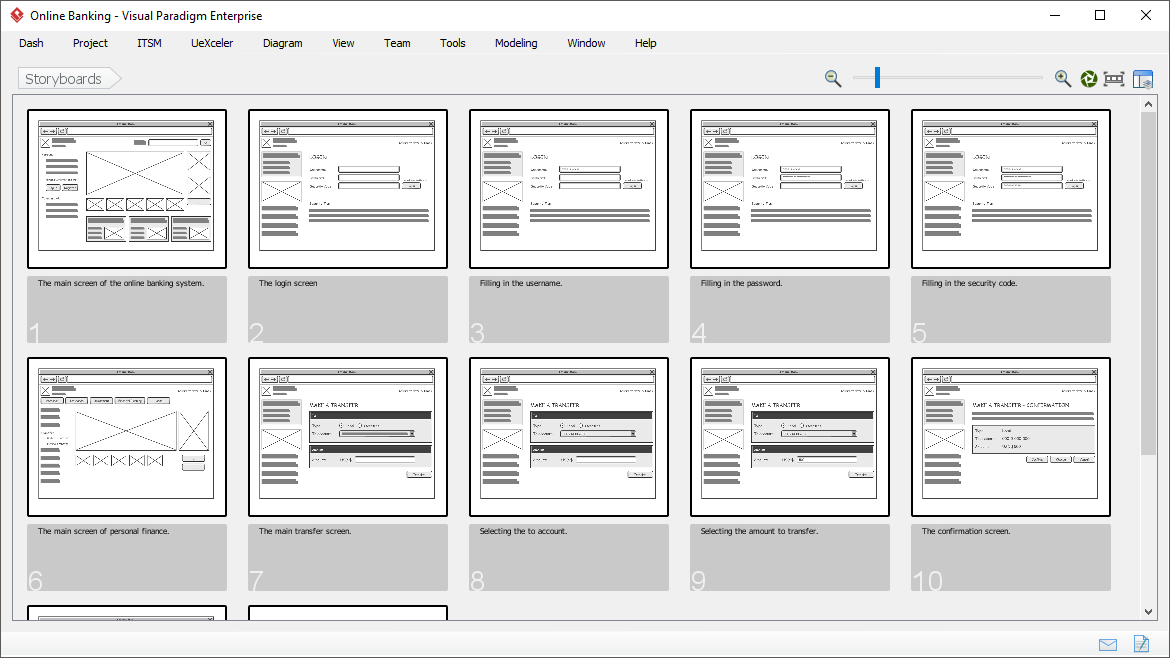Image resolution: width=1170 pixels, height=658 pixels.
Task: Click caption 'Filling in the password.'
Action: tap(742, 283)
